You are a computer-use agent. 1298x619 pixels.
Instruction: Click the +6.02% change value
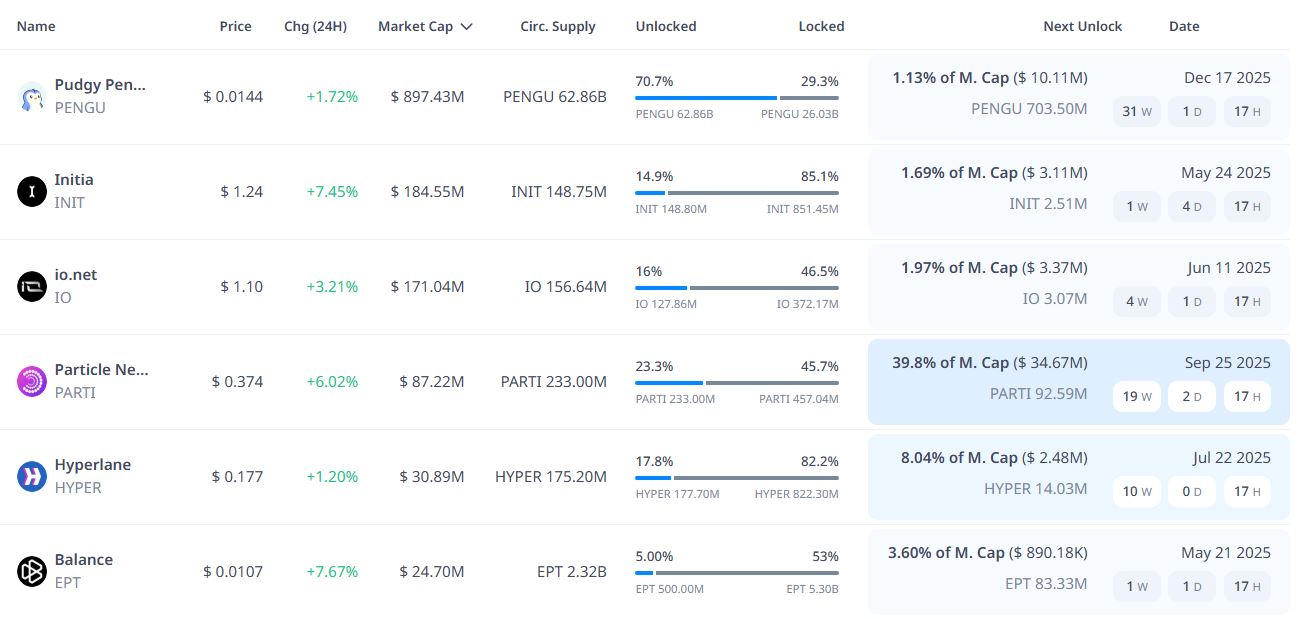pyautogui.click(x=332, y=382)
